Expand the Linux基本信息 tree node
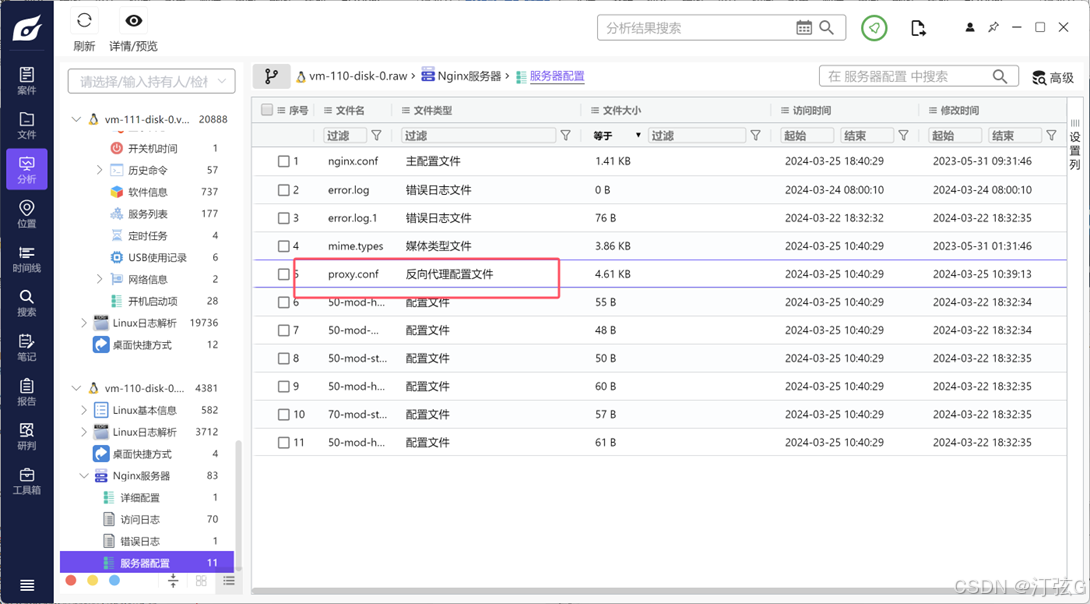 pyautogui.click(x=84, y=410)
